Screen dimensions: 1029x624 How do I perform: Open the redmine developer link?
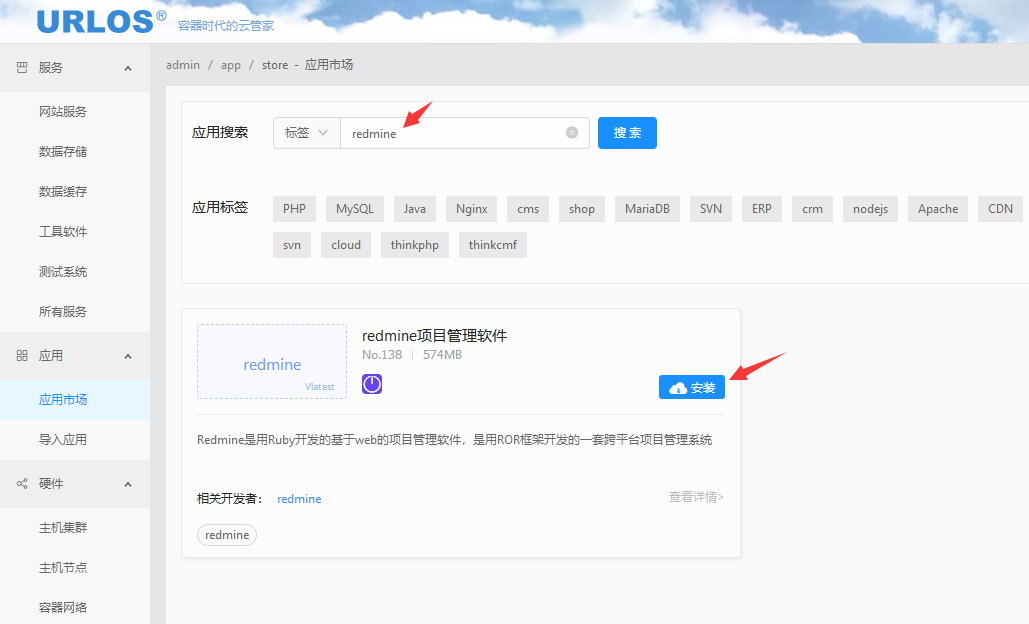tap(299, 499)
